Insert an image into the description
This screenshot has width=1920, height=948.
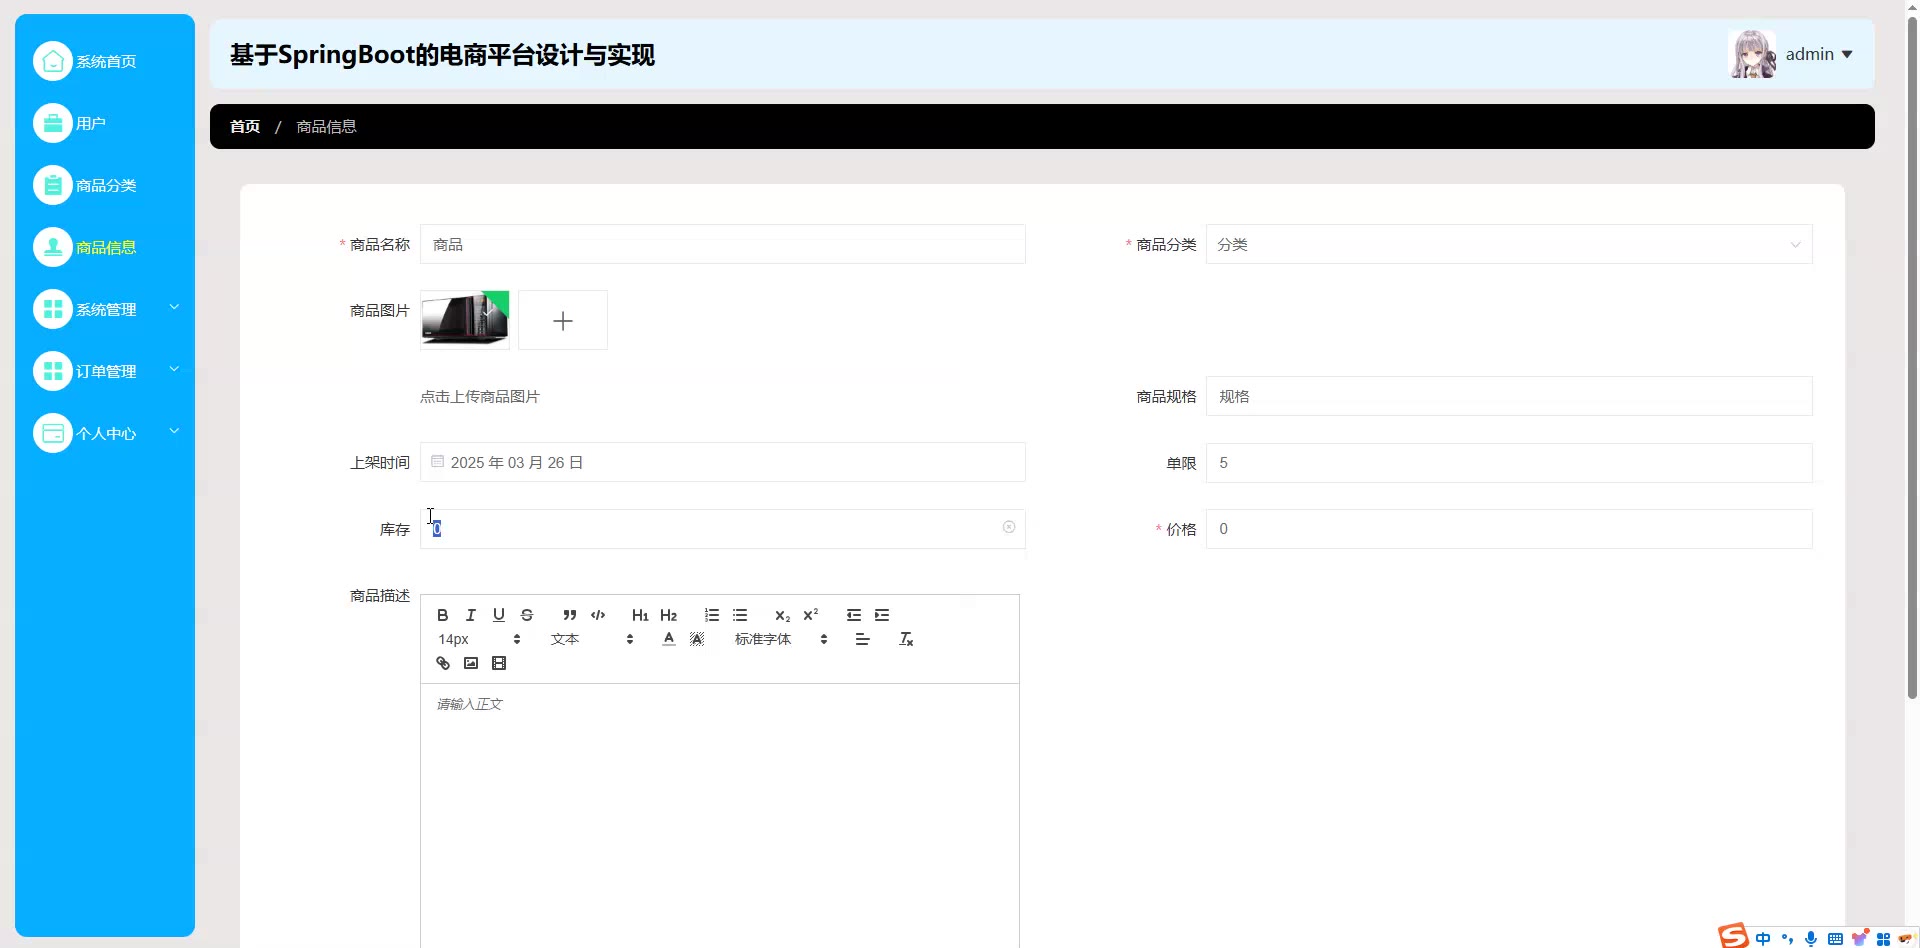471,663
